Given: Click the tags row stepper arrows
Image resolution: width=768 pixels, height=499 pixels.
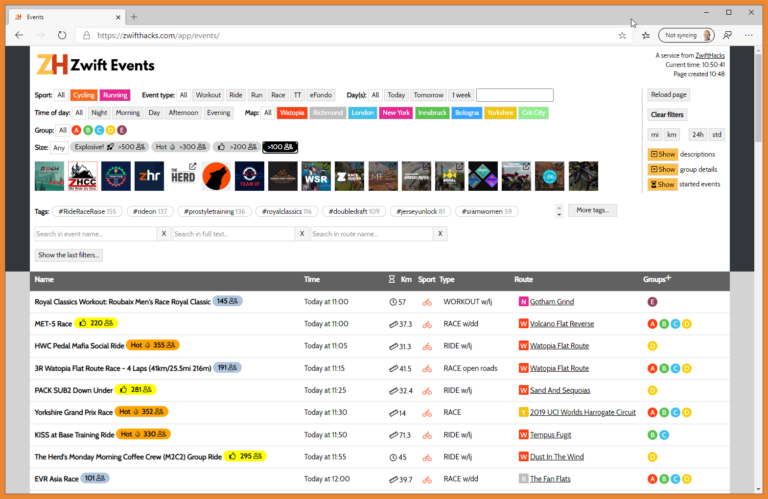Looking at the screenshot, I should coord(559,211).
